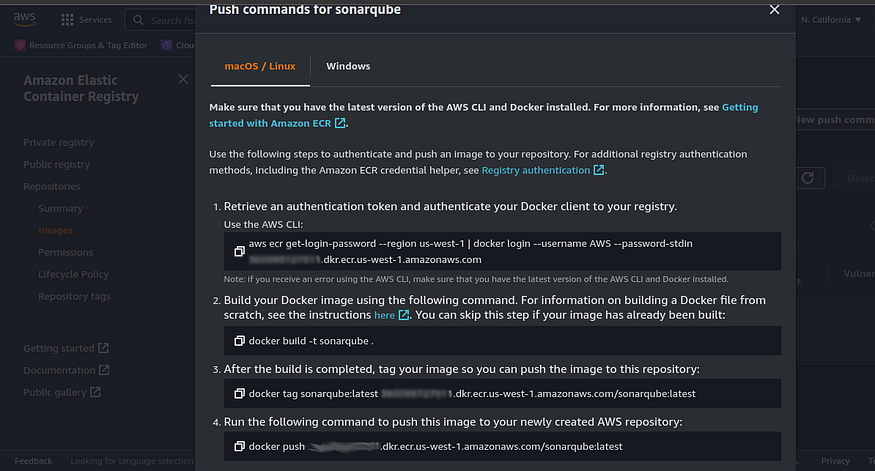Open the Dockerfile instructions 'here' link
875x471 pixels.
[391, 315]
